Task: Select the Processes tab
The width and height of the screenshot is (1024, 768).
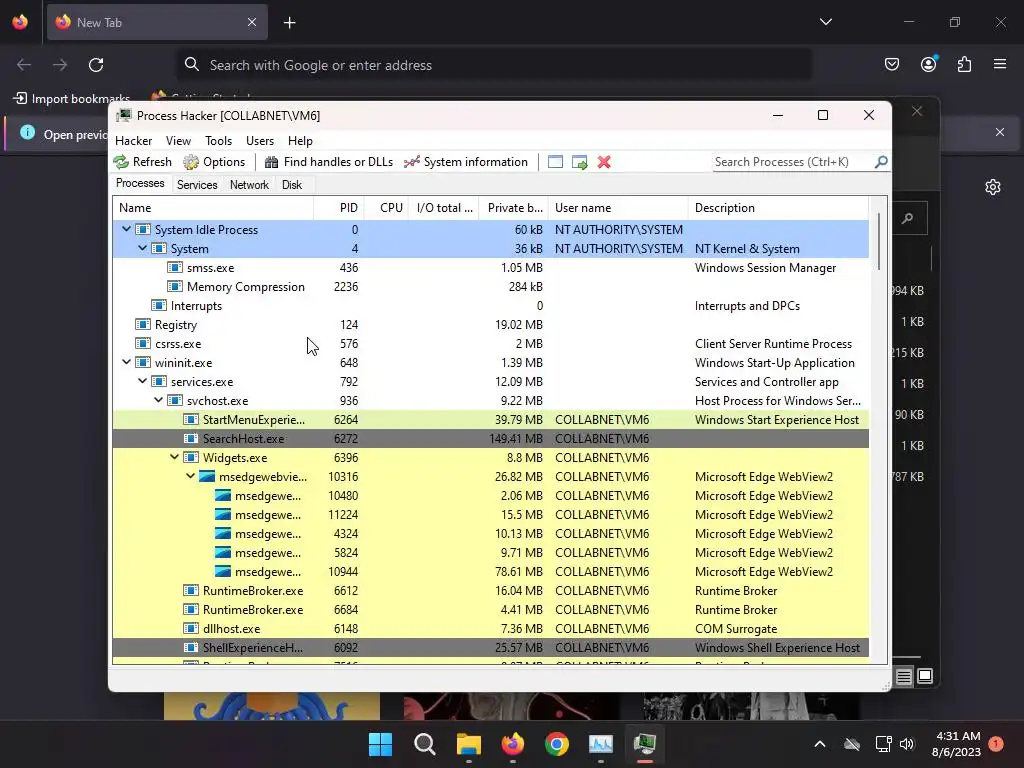Action: click(x=140, y=184)
